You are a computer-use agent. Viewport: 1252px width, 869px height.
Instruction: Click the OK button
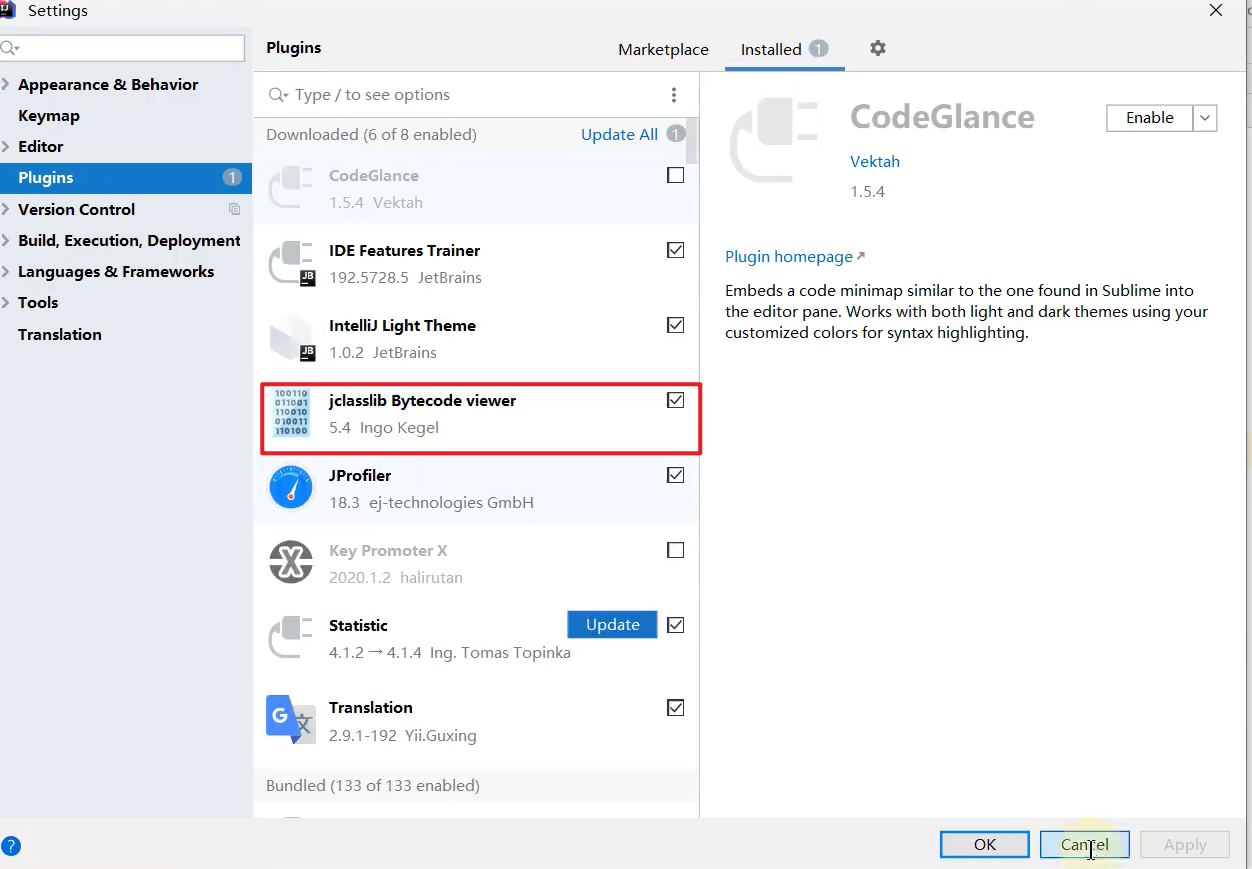click(x=985, y=845)
